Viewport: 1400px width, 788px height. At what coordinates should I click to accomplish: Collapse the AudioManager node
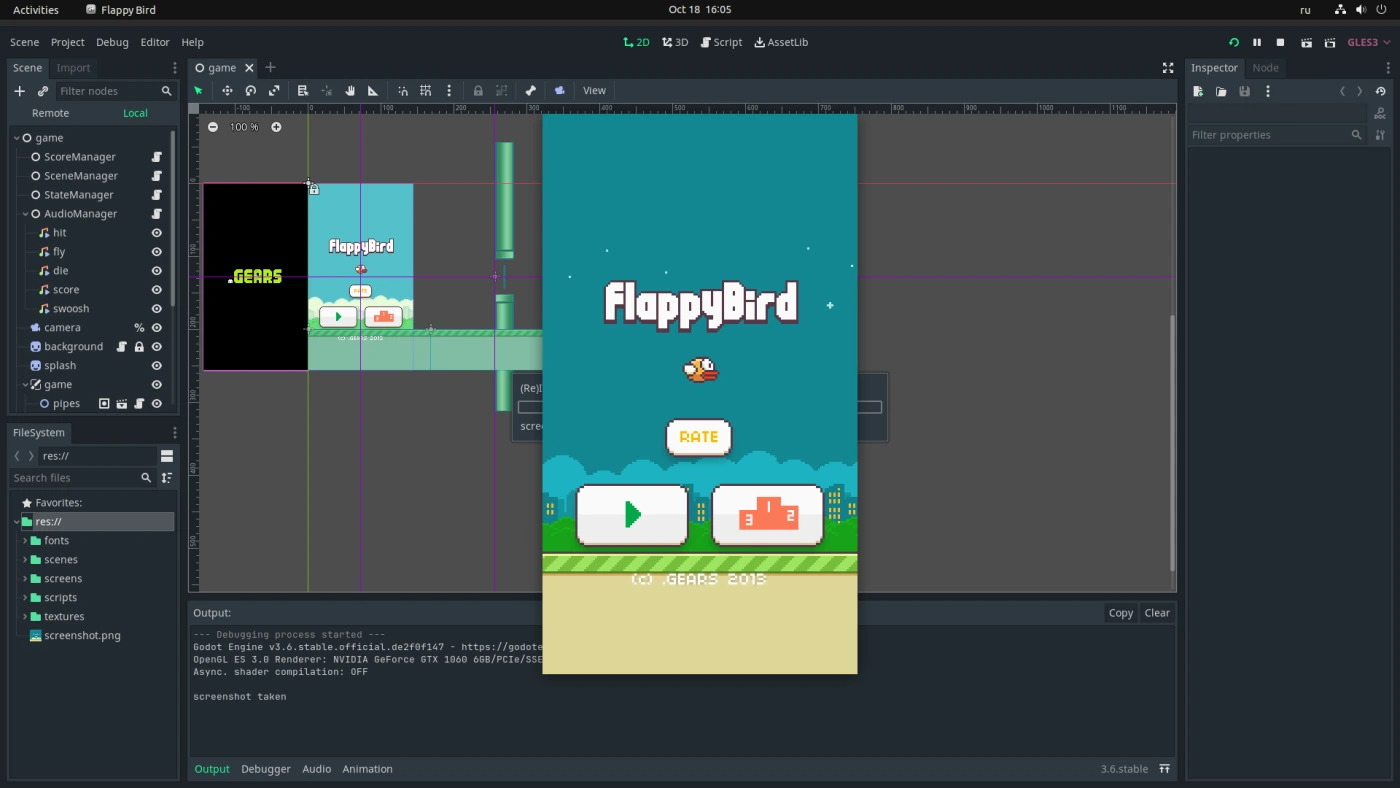click(25, 214)
